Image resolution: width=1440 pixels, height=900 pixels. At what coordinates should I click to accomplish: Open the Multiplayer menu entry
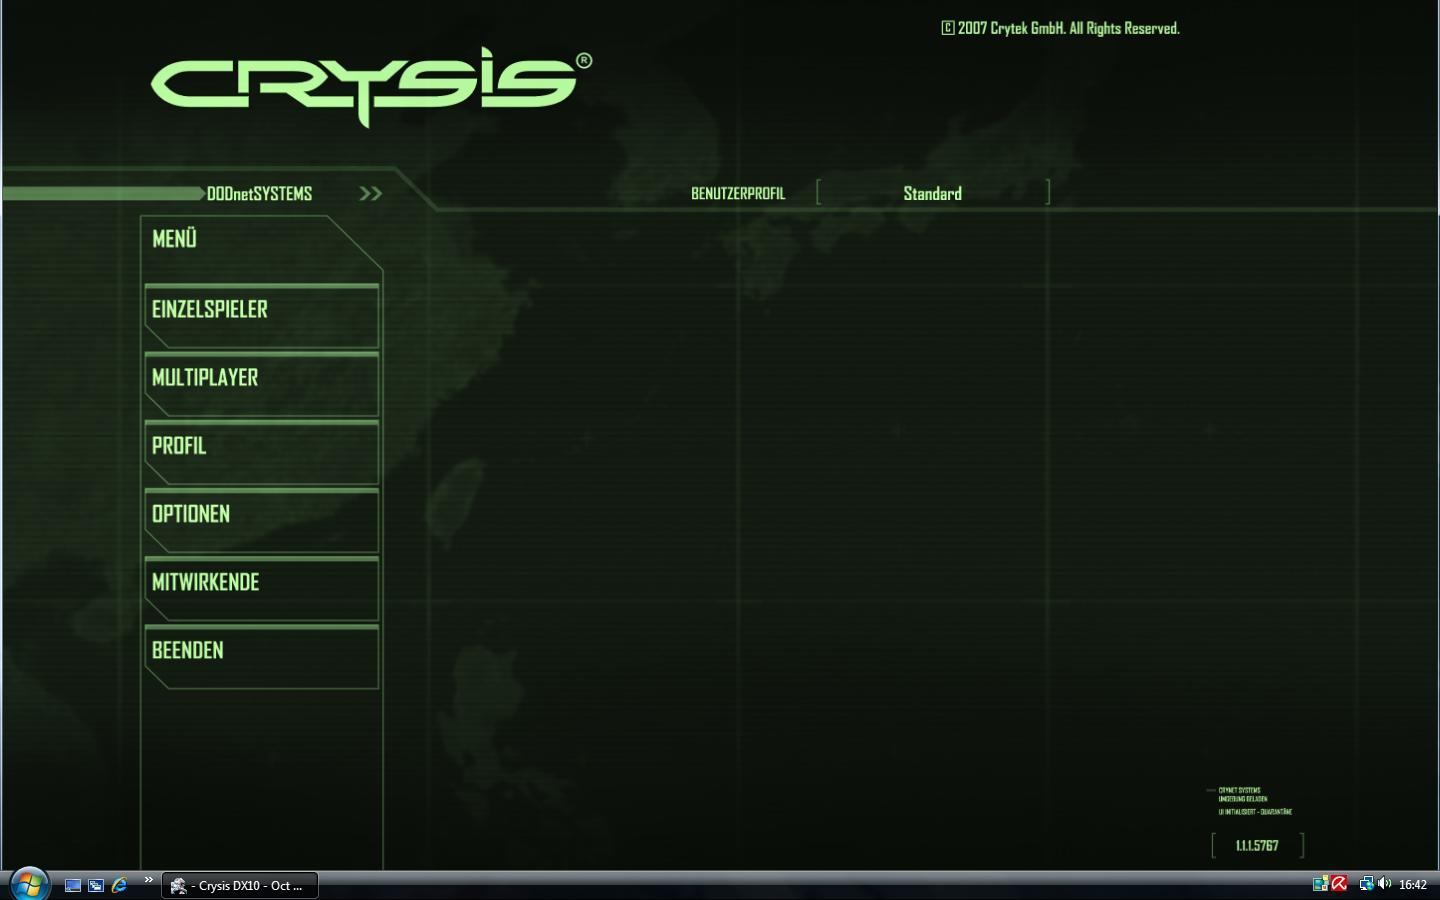tap(262, 384)
